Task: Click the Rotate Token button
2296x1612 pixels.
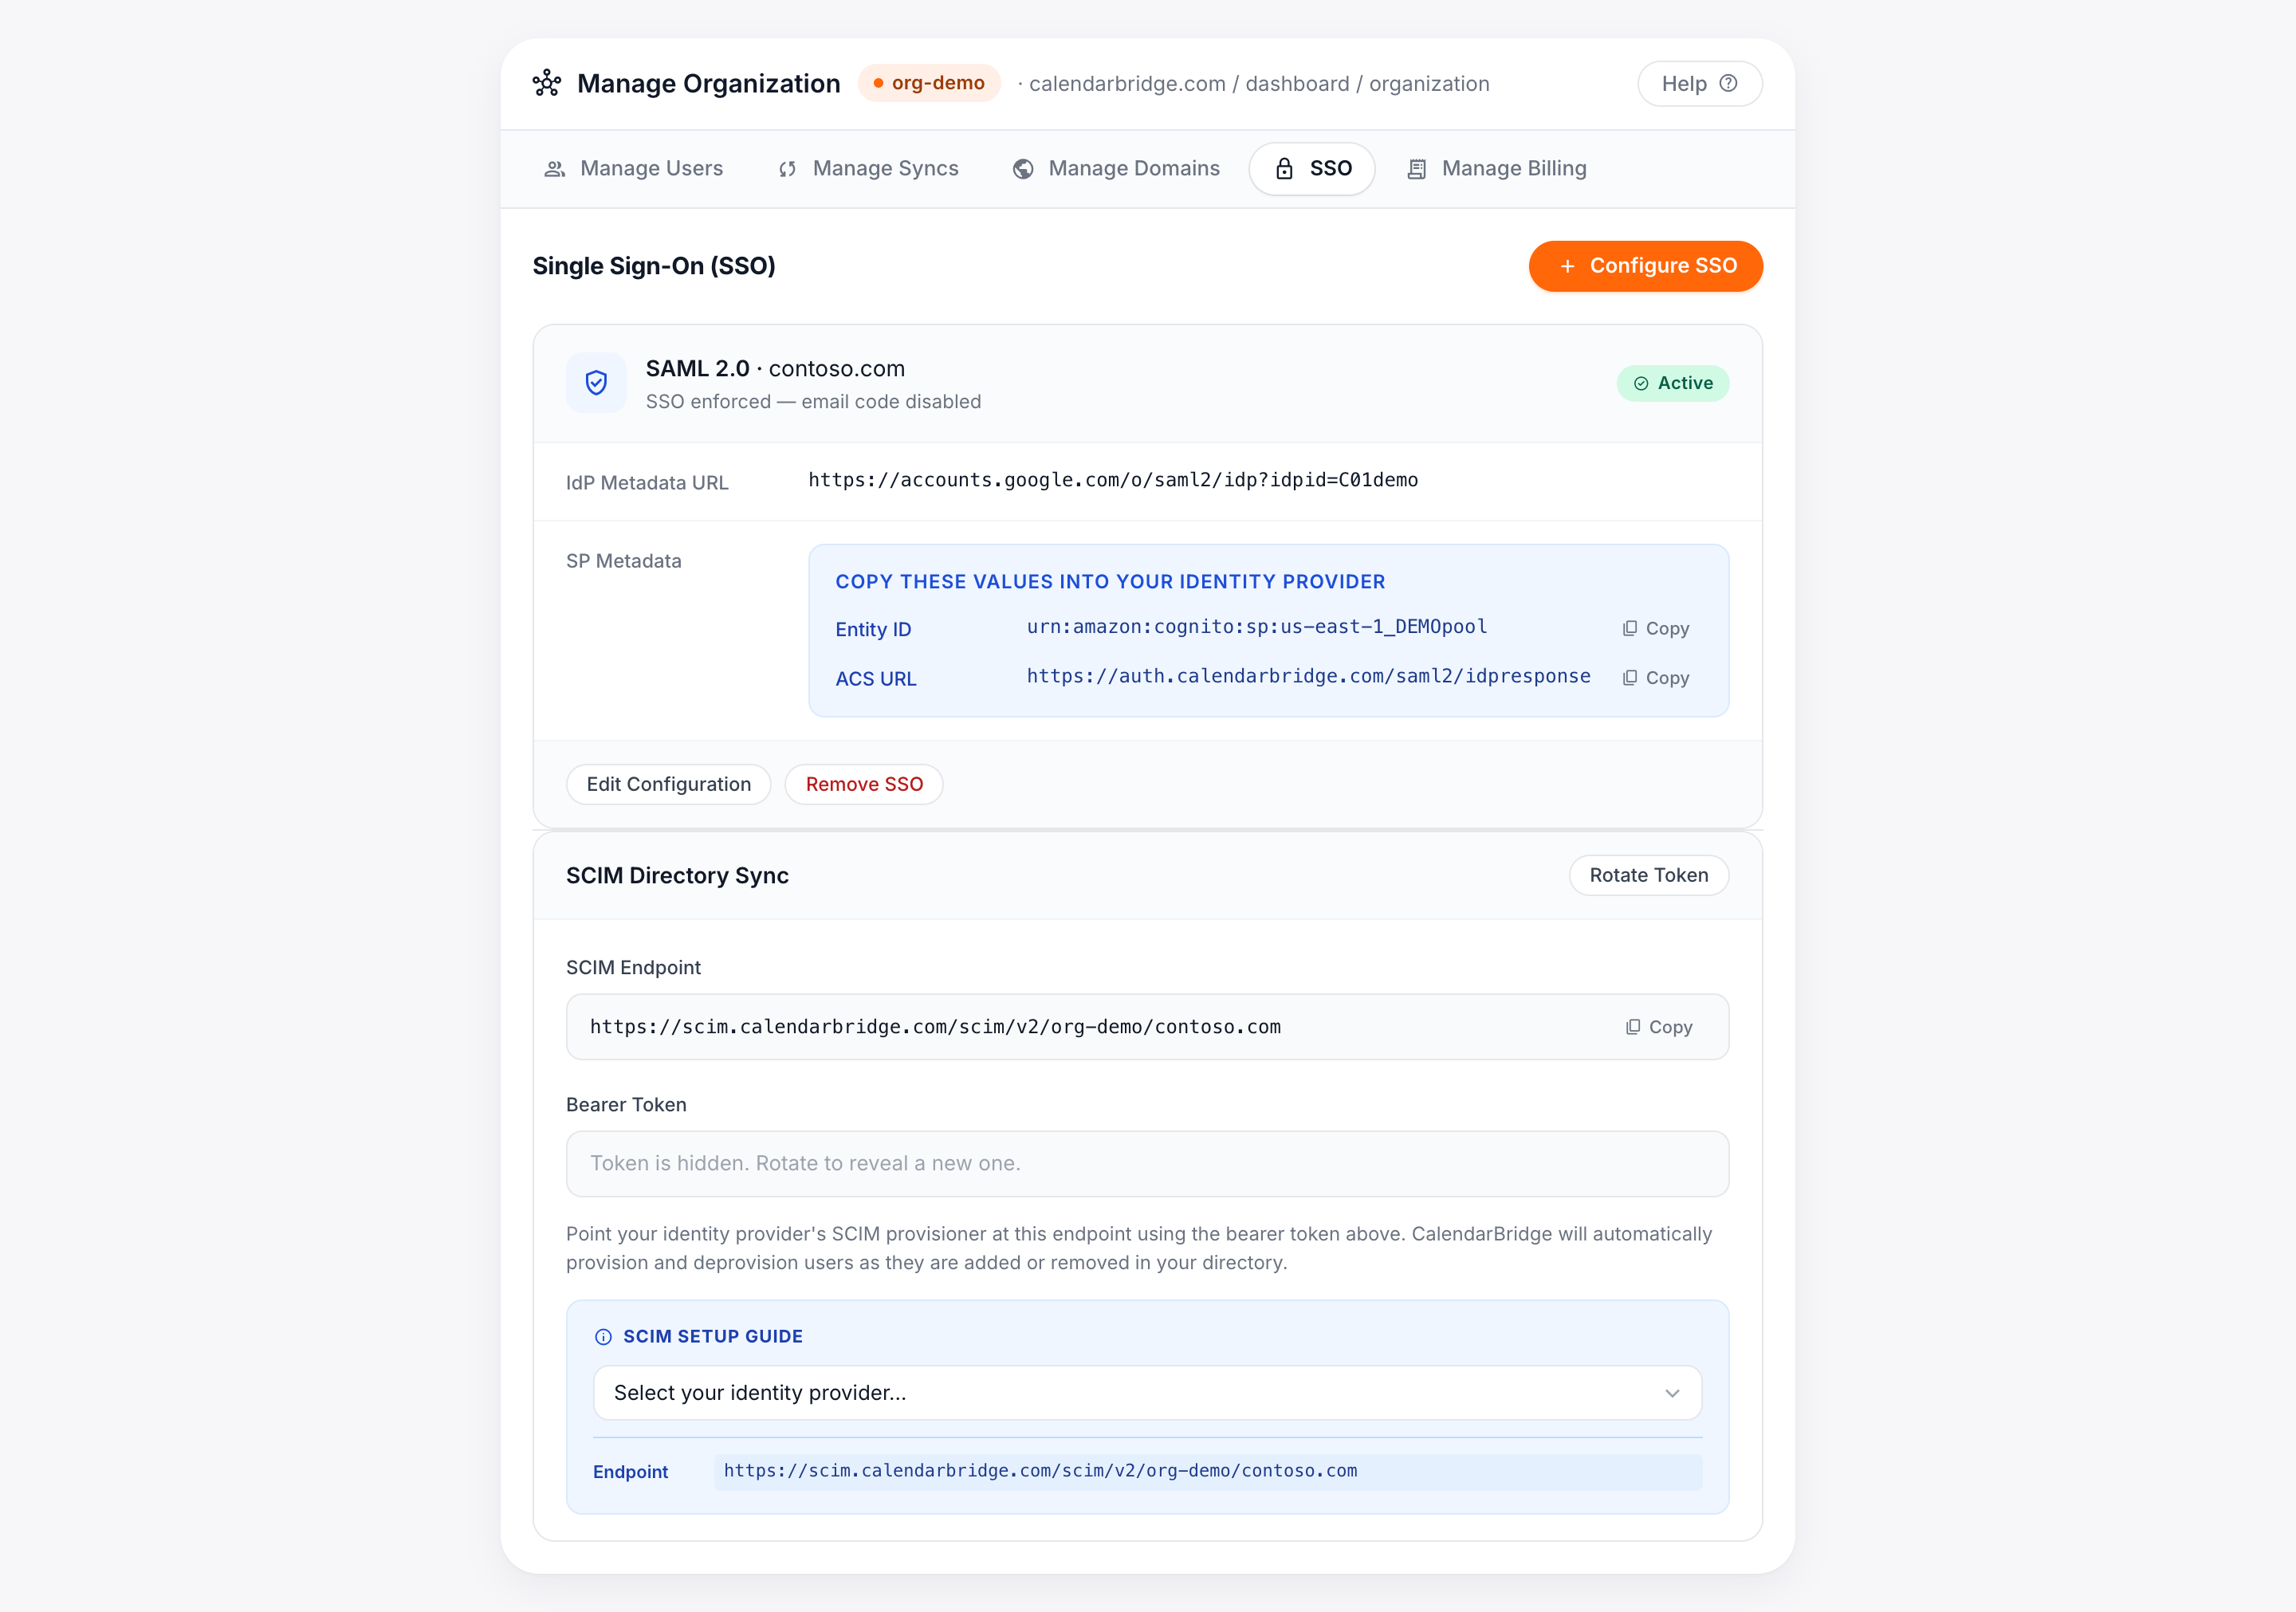Action: click(x=1648, y=875)
